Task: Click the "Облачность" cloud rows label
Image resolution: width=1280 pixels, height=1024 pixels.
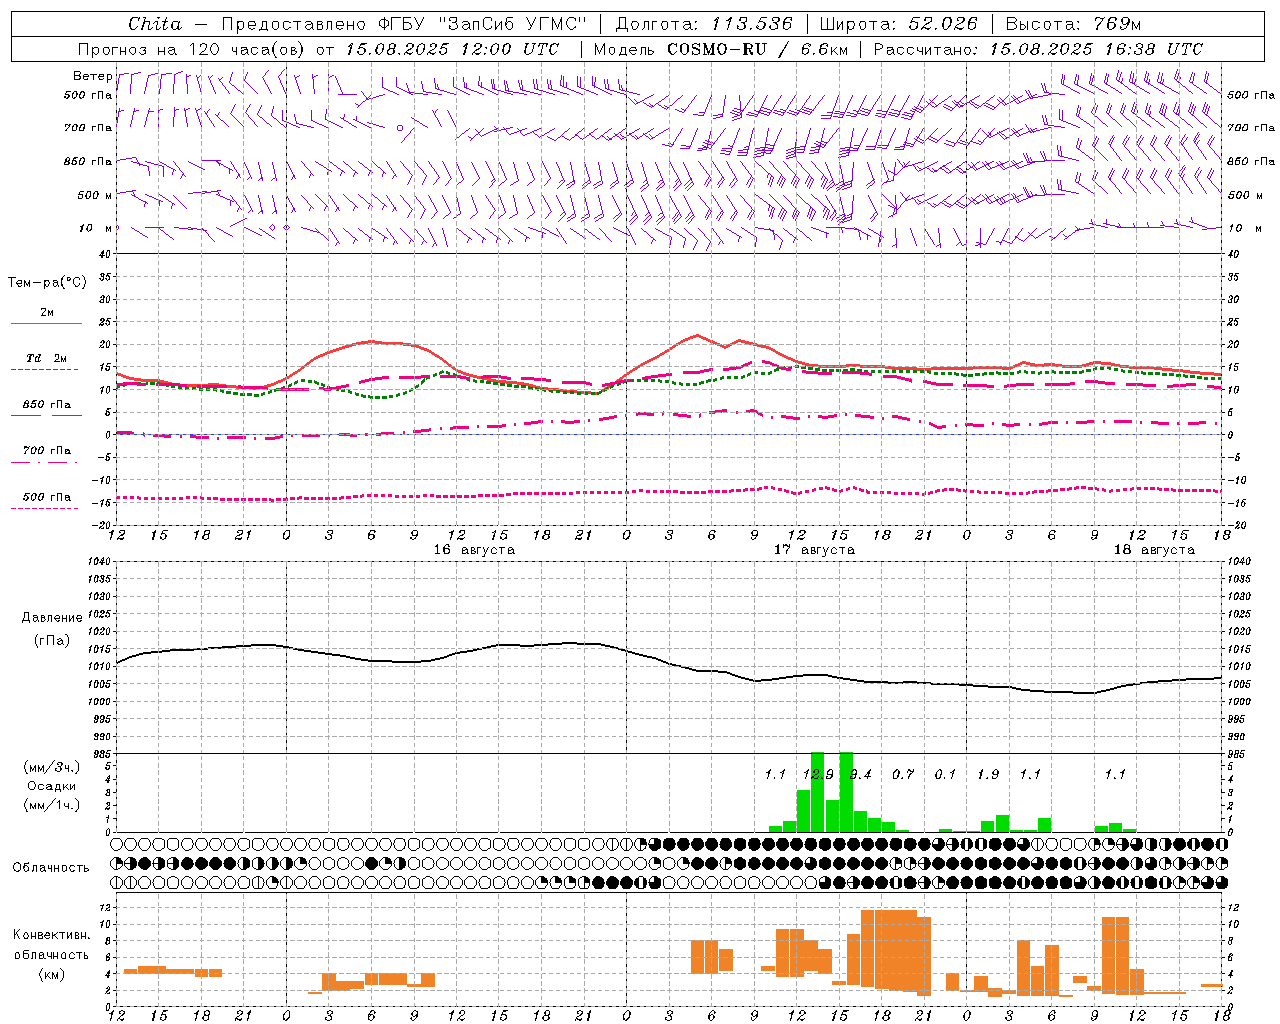Action: [51, 868]
